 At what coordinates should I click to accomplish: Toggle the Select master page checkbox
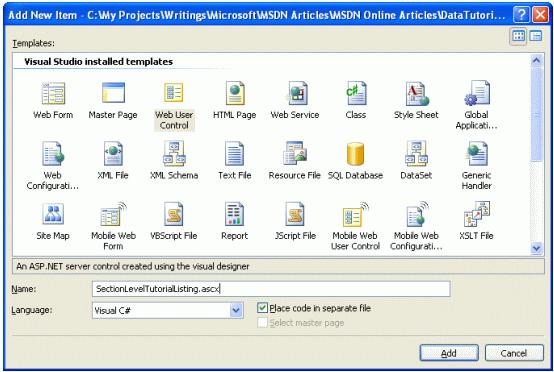coord(262,323)
